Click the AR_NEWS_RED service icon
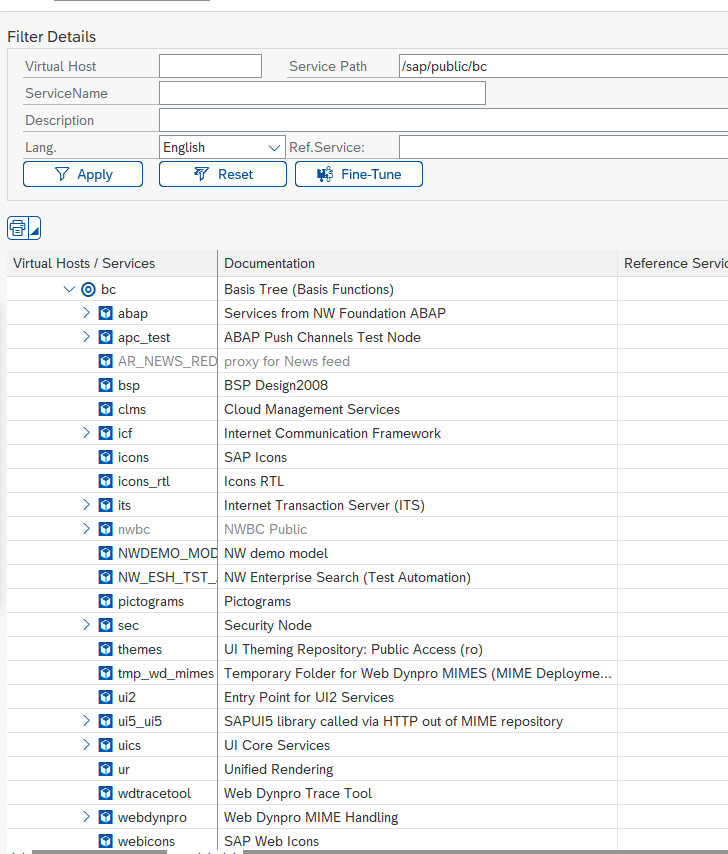 (106, 361)
